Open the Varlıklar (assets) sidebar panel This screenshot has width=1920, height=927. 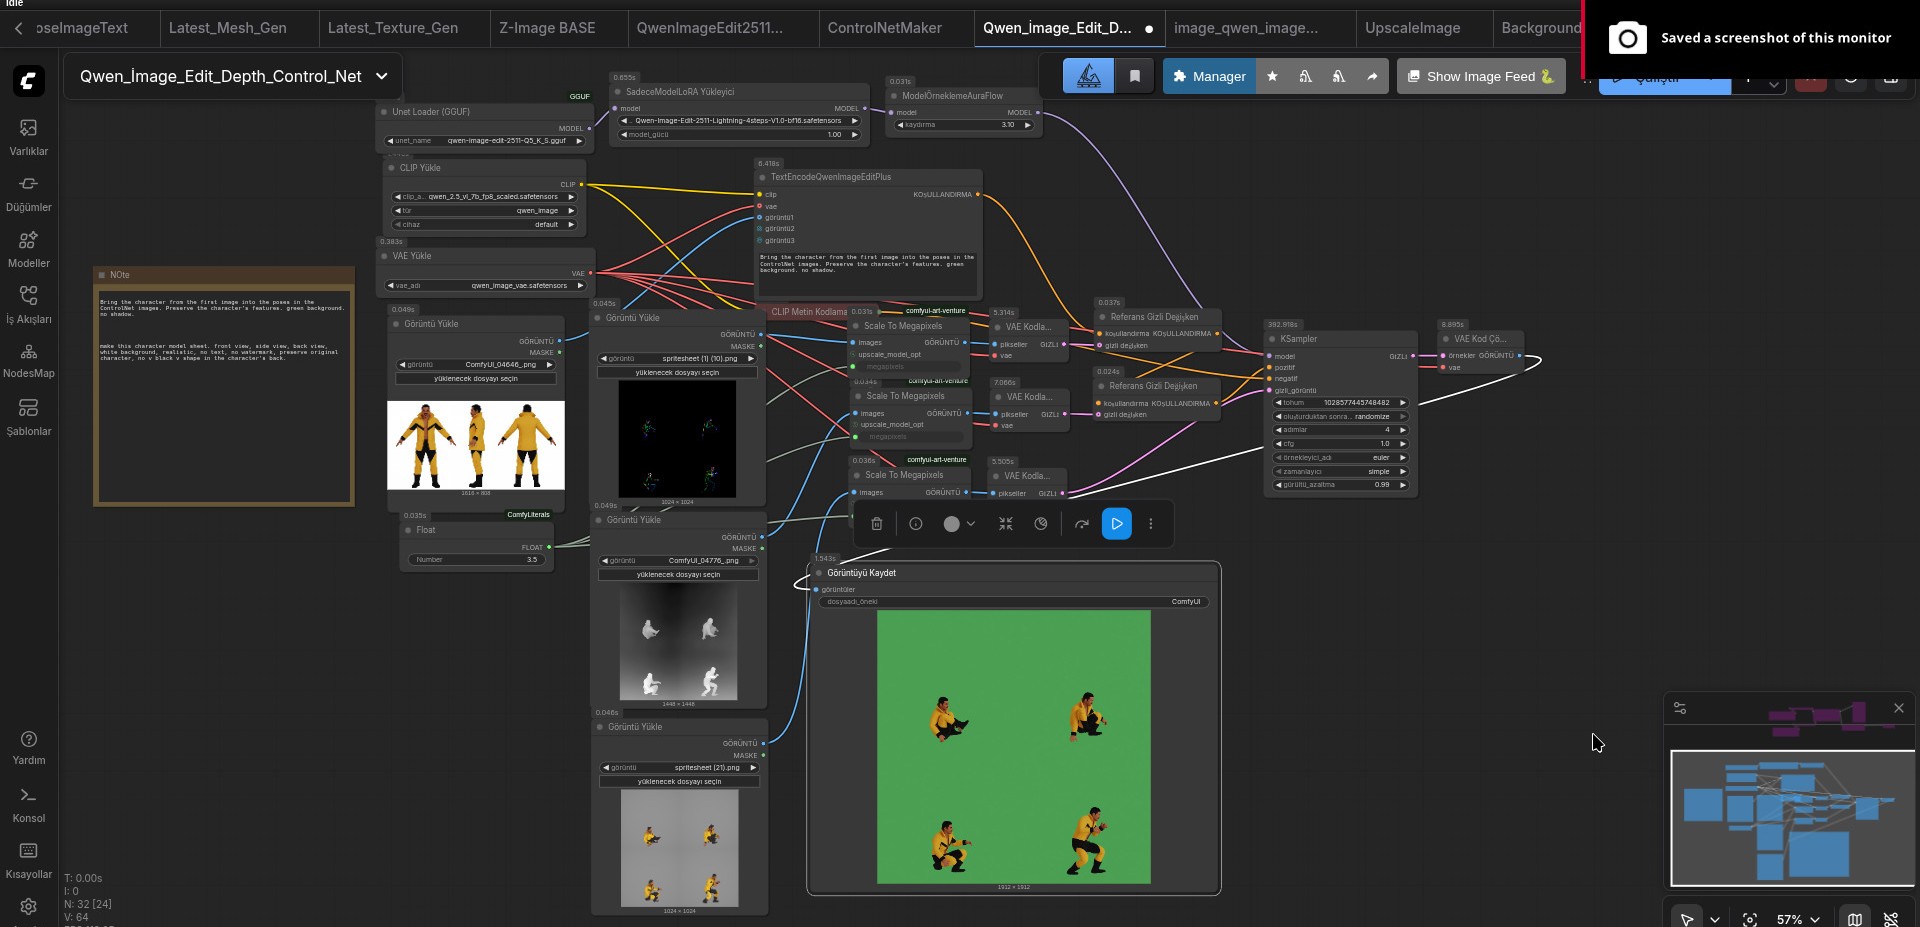coord(28,137)
